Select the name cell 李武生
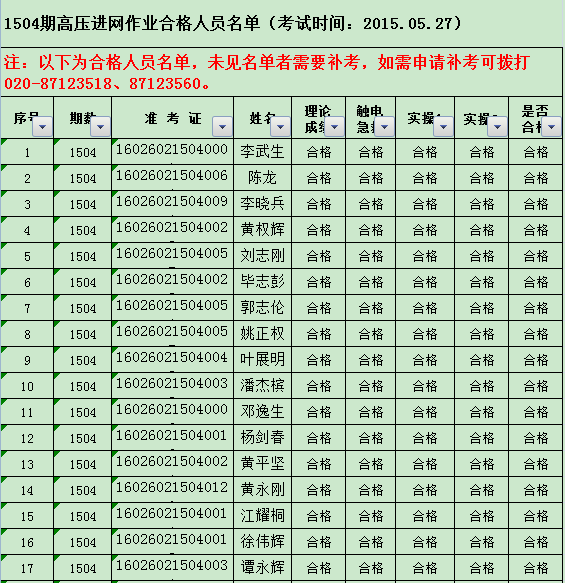Screen dimensions: 565x583 (x=262, y=152)
